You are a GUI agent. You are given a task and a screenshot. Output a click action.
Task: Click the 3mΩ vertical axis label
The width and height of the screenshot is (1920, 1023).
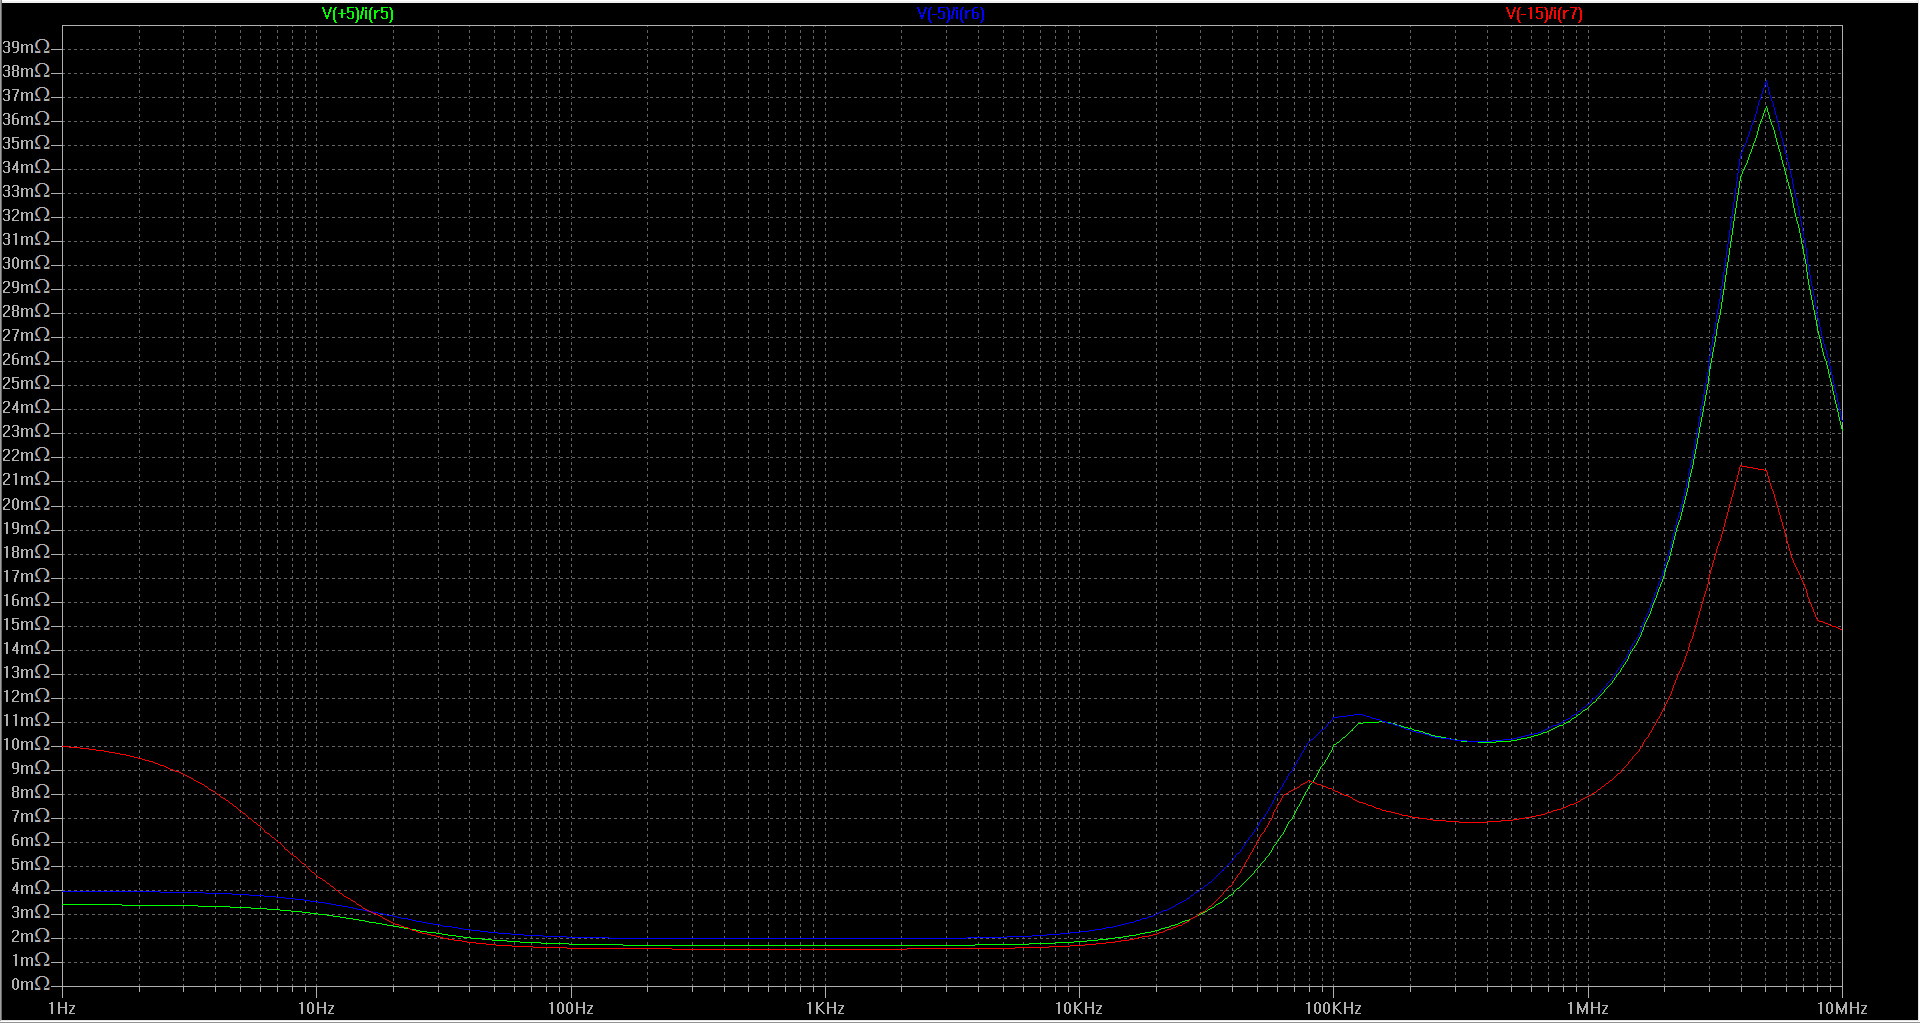pos(30,912)
